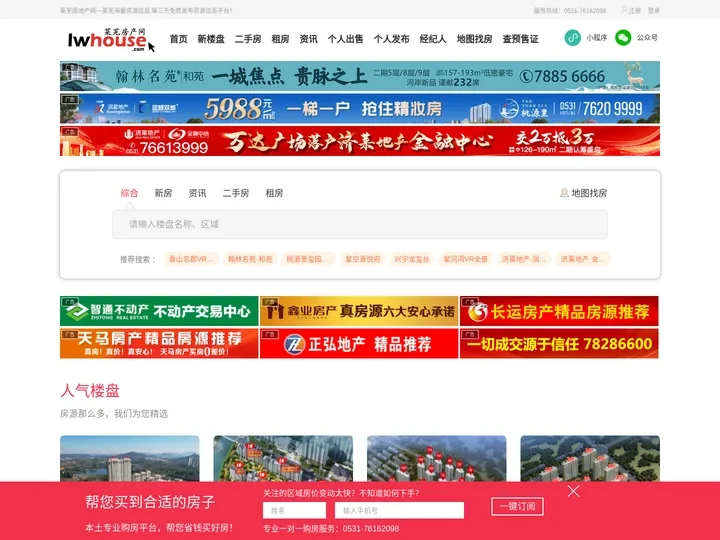
Task: Open 新楼盘 navigation item
Action: [x=211, y=39]
